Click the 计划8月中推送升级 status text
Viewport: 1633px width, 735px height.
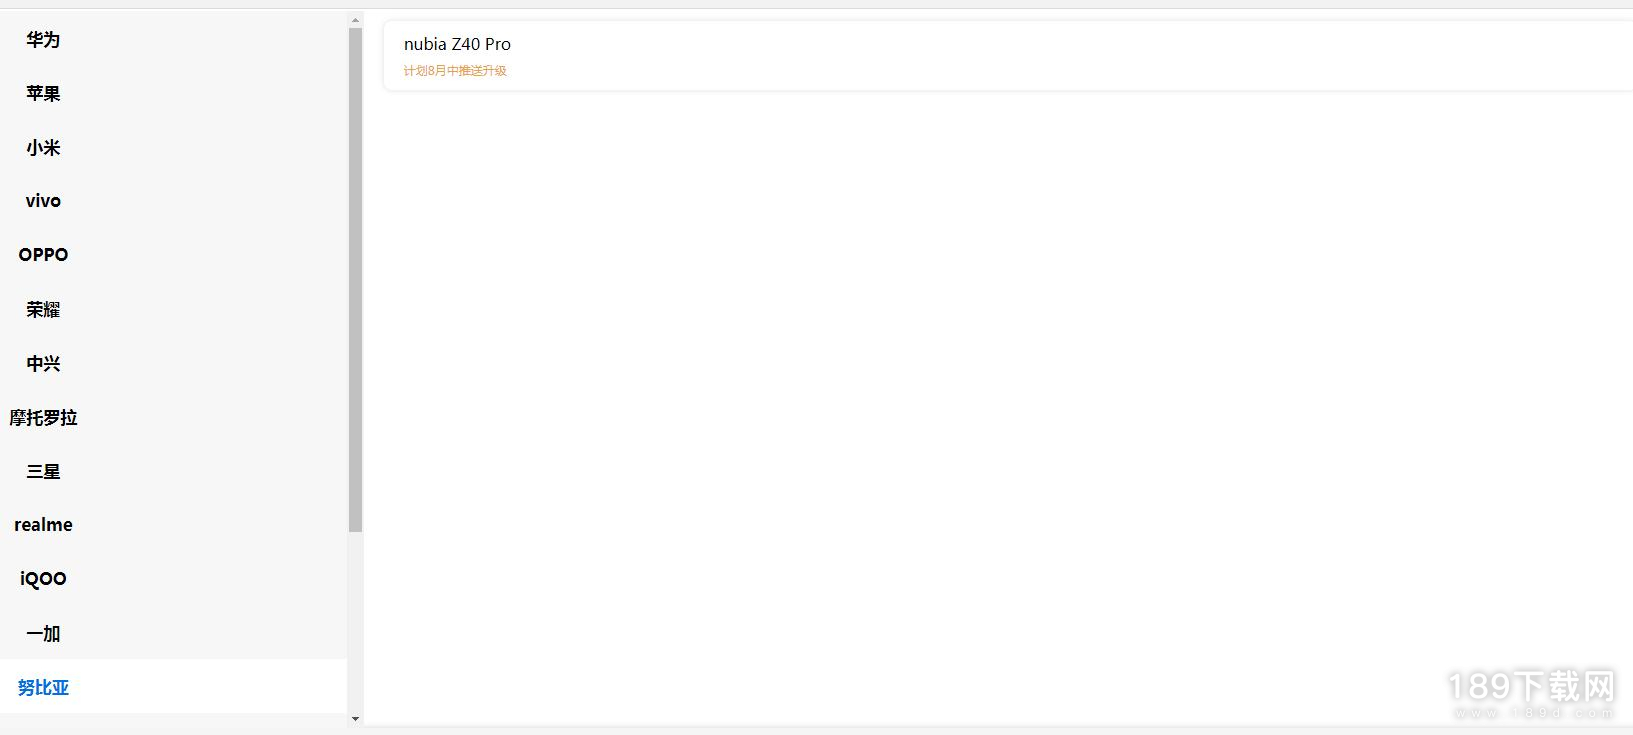(x=455, y=71)
